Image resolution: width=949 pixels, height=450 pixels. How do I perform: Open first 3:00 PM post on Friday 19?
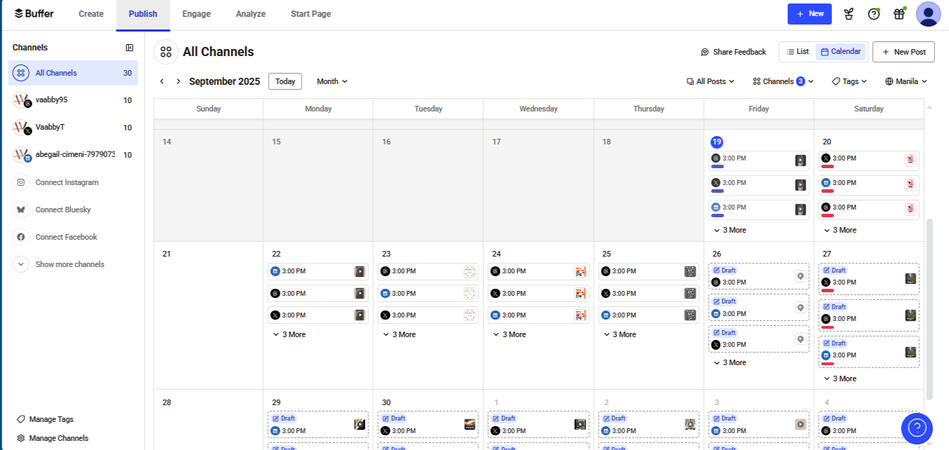point(758,160)
